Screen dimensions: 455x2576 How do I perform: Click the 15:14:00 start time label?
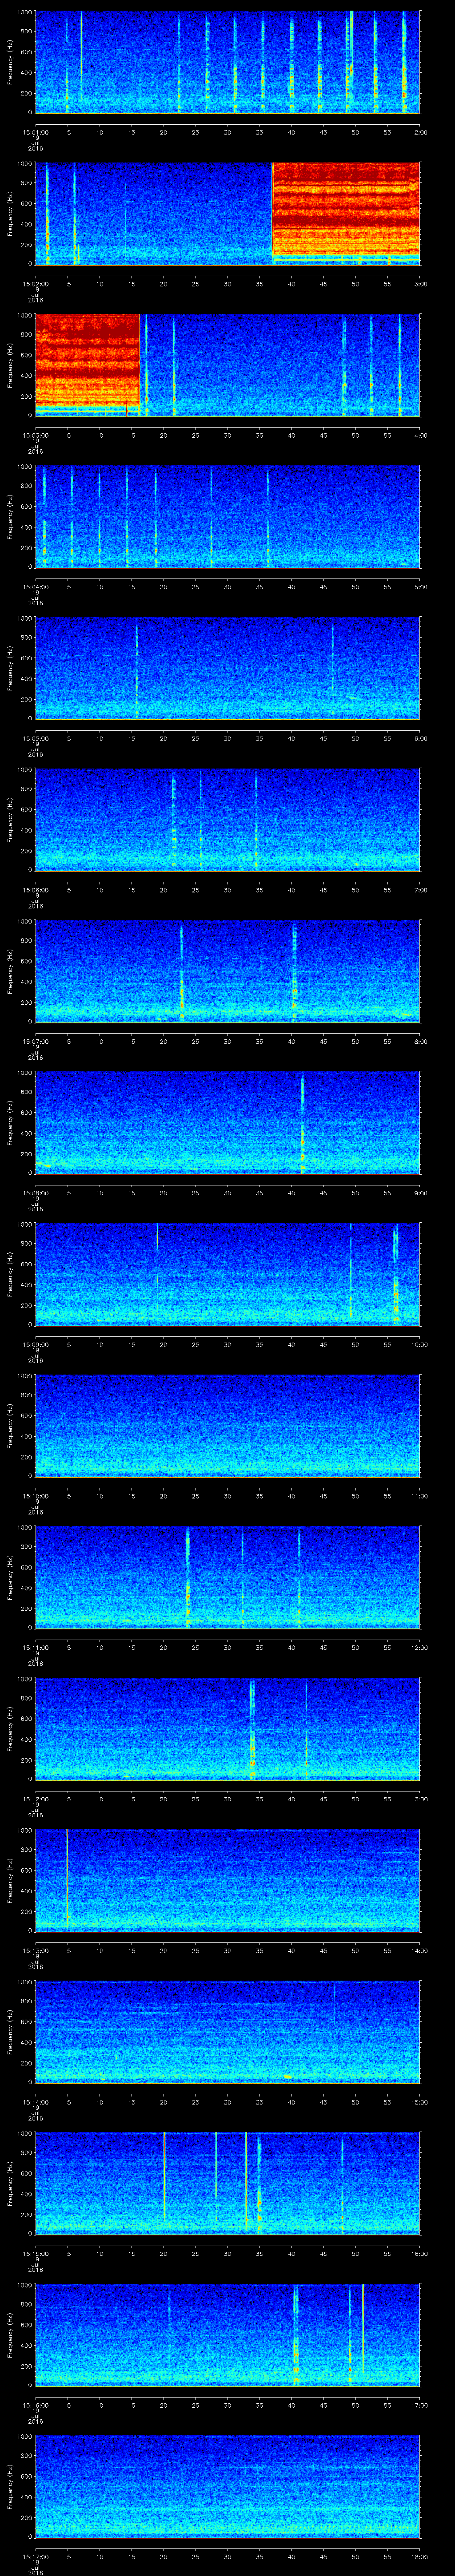tap(36, 2102)
